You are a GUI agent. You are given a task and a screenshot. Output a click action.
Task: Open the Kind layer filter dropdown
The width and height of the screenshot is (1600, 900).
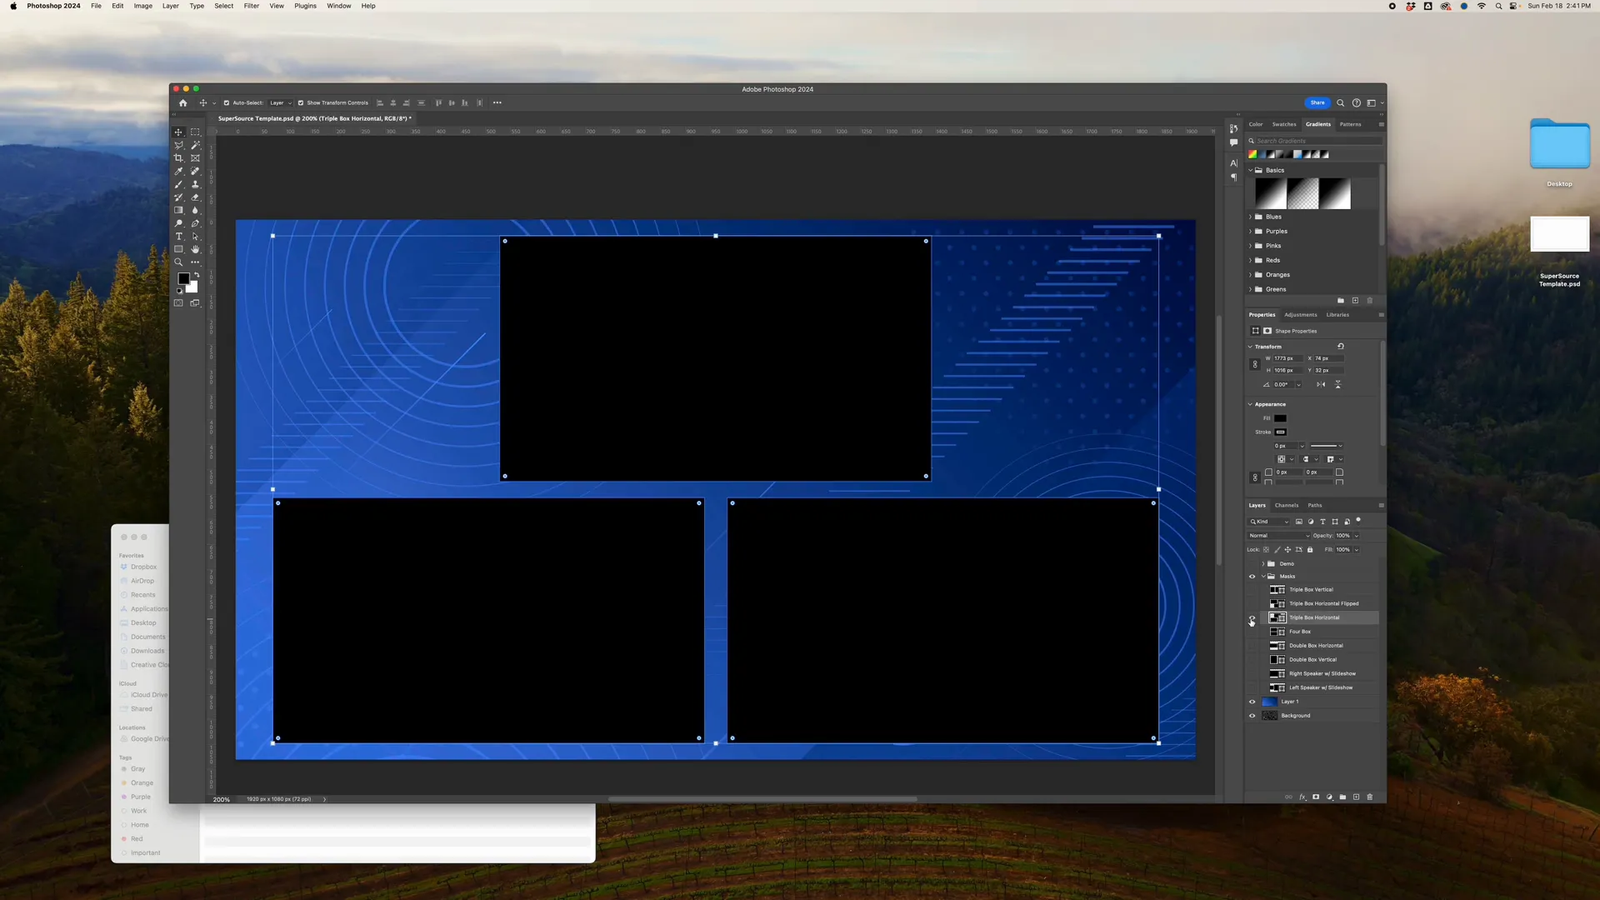pos(1268,521)
